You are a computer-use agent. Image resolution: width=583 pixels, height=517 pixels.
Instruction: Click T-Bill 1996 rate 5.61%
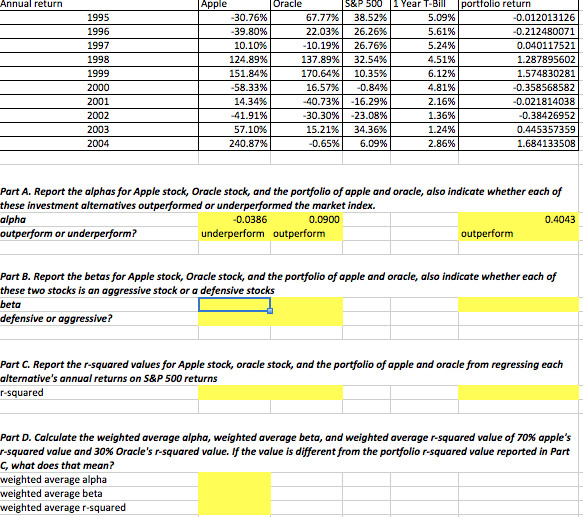click(424, 32)
